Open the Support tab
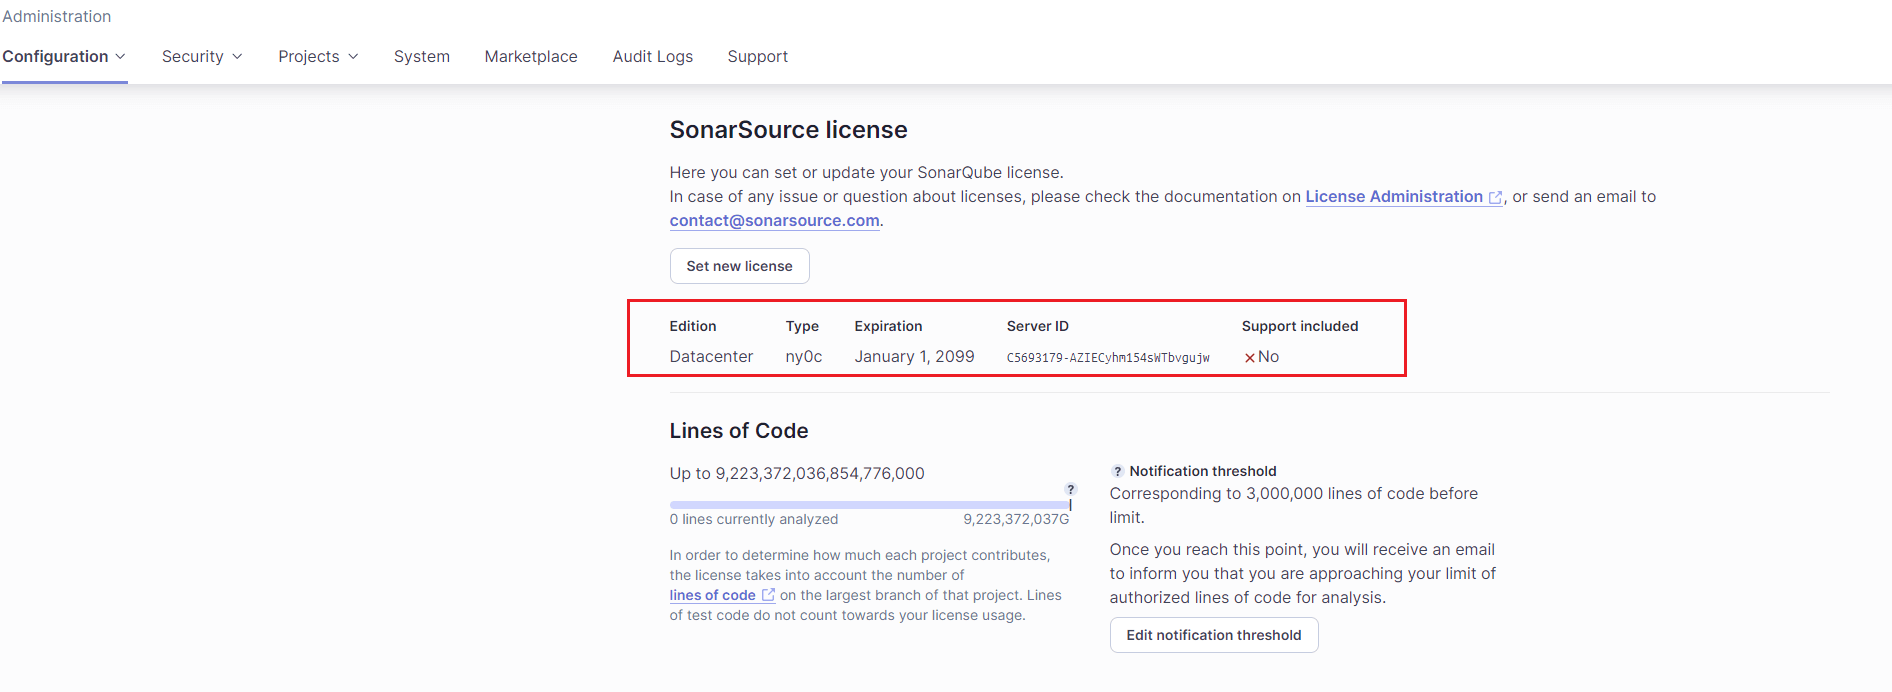This screenshot has width=1892, height=692. click(x=758, y=56)
